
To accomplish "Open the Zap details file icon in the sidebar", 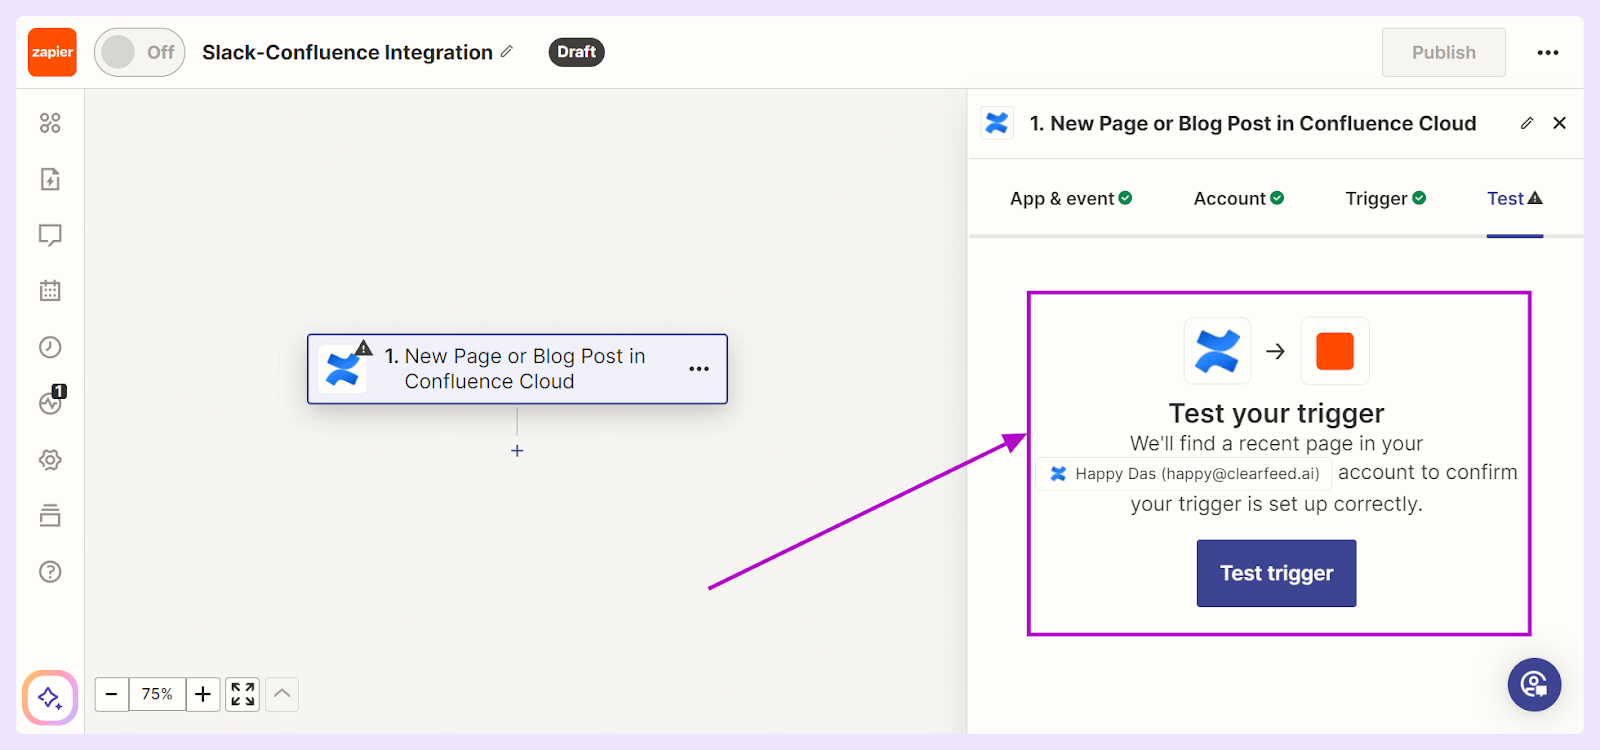I will (50, 179).
